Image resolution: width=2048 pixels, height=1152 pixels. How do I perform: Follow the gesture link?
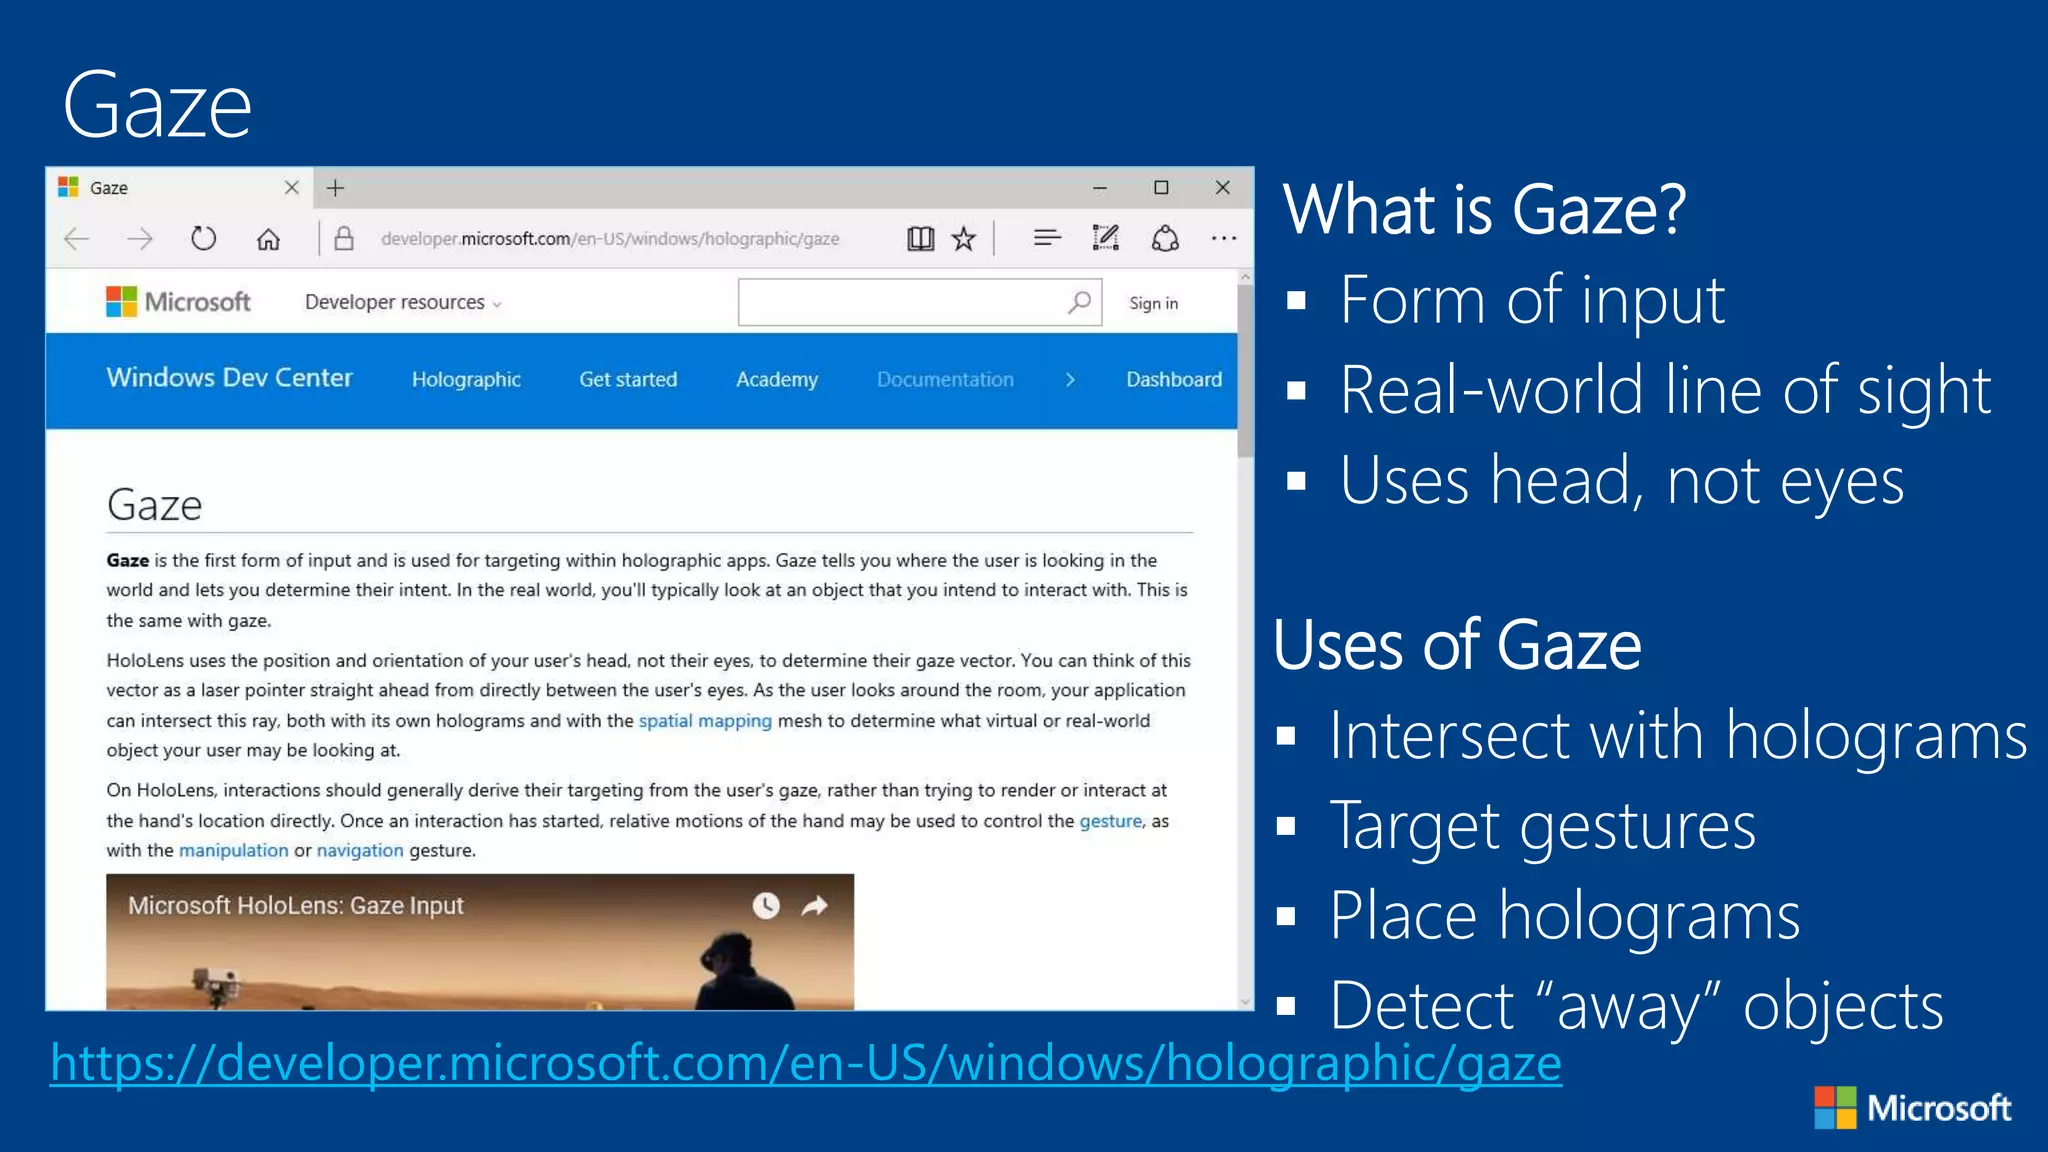pos(1110,821)
